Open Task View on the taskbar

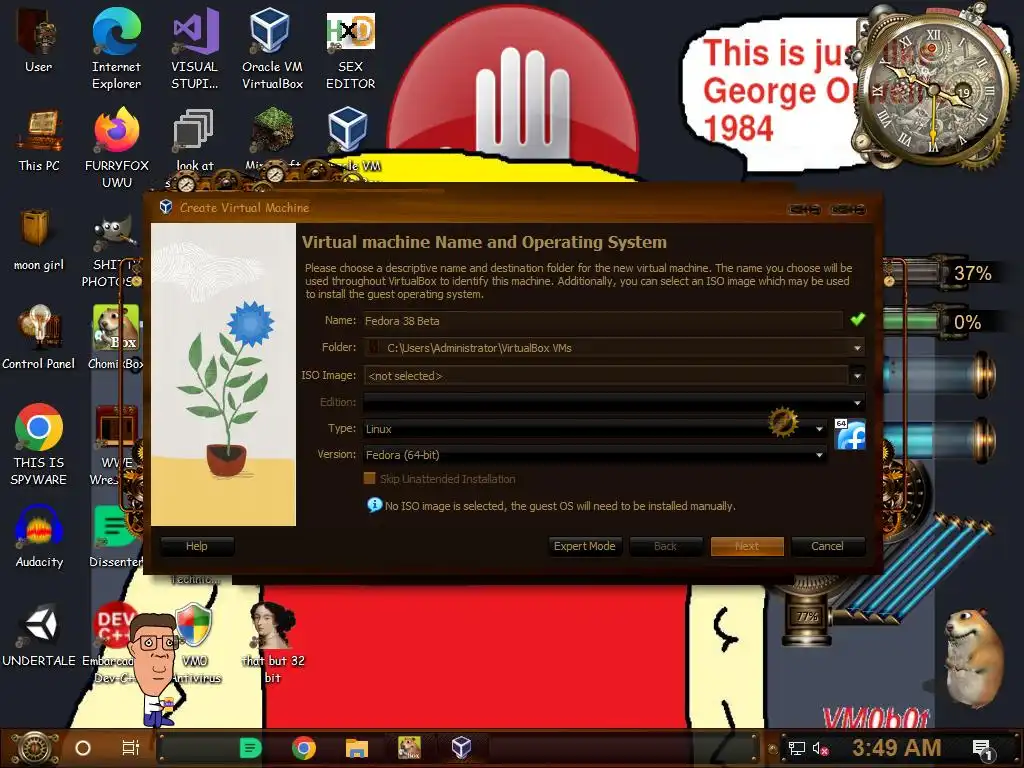(131, 748)
